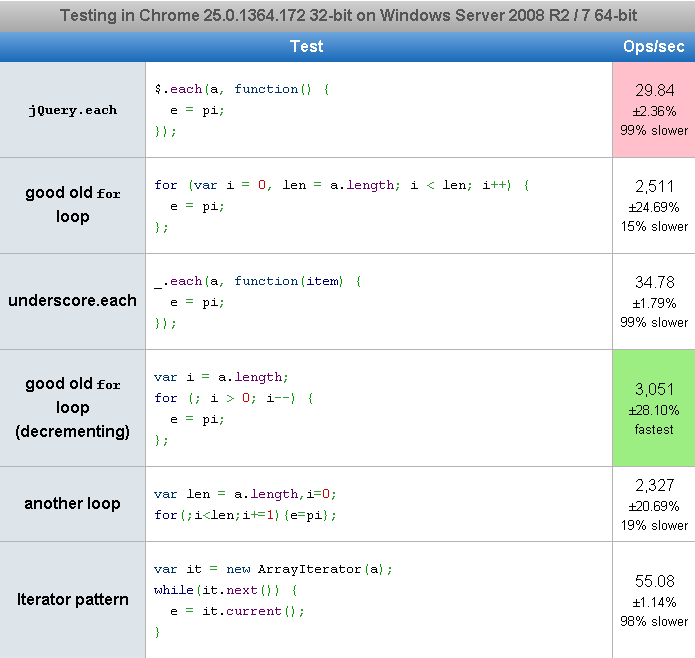
Task: Click the green 3,051 fastest result cell
Action: tap(654, 407)
